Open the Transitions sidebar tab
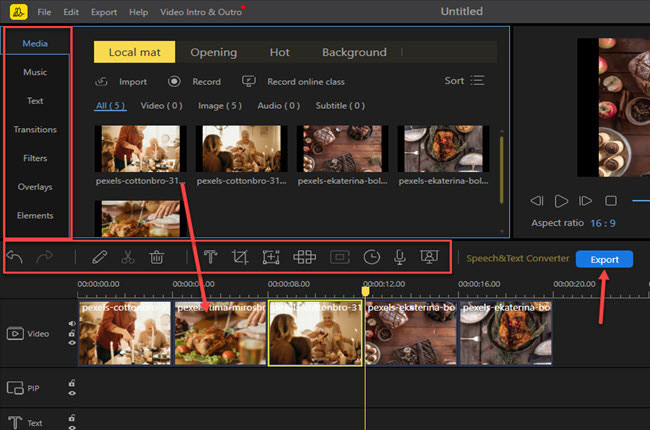 tap(35, 129)
